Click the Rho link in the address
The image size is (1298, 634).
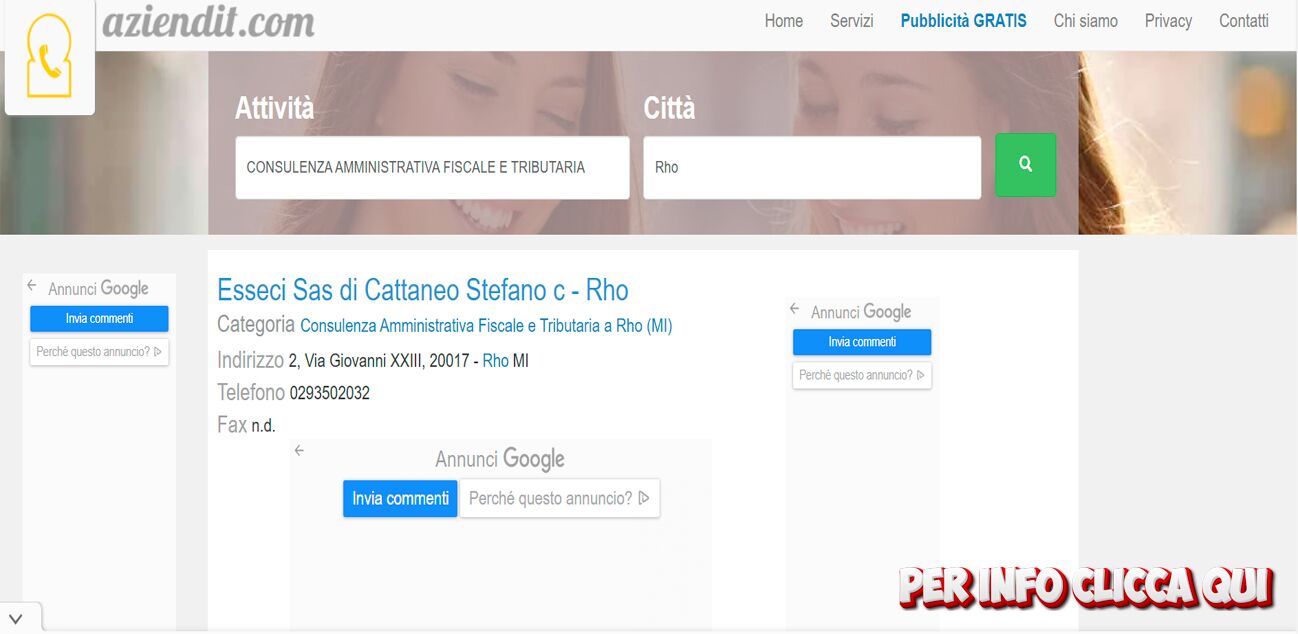click(x=495, y=361)
